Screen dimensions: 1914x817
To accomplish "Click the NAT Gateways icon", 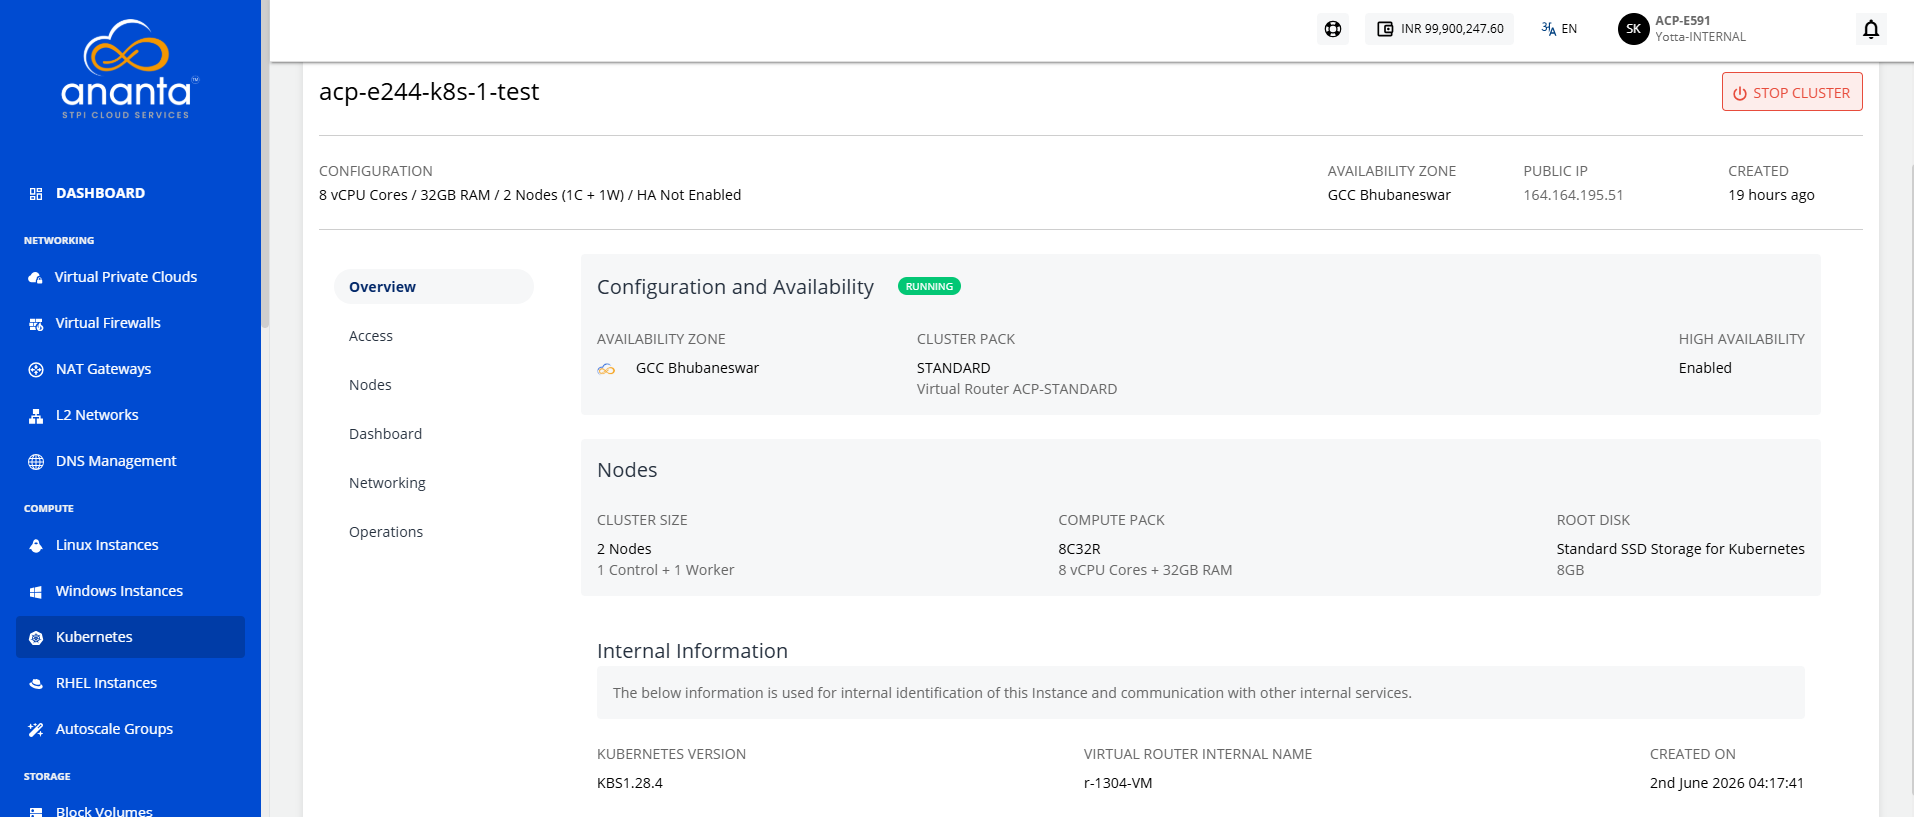I will 36,370.
